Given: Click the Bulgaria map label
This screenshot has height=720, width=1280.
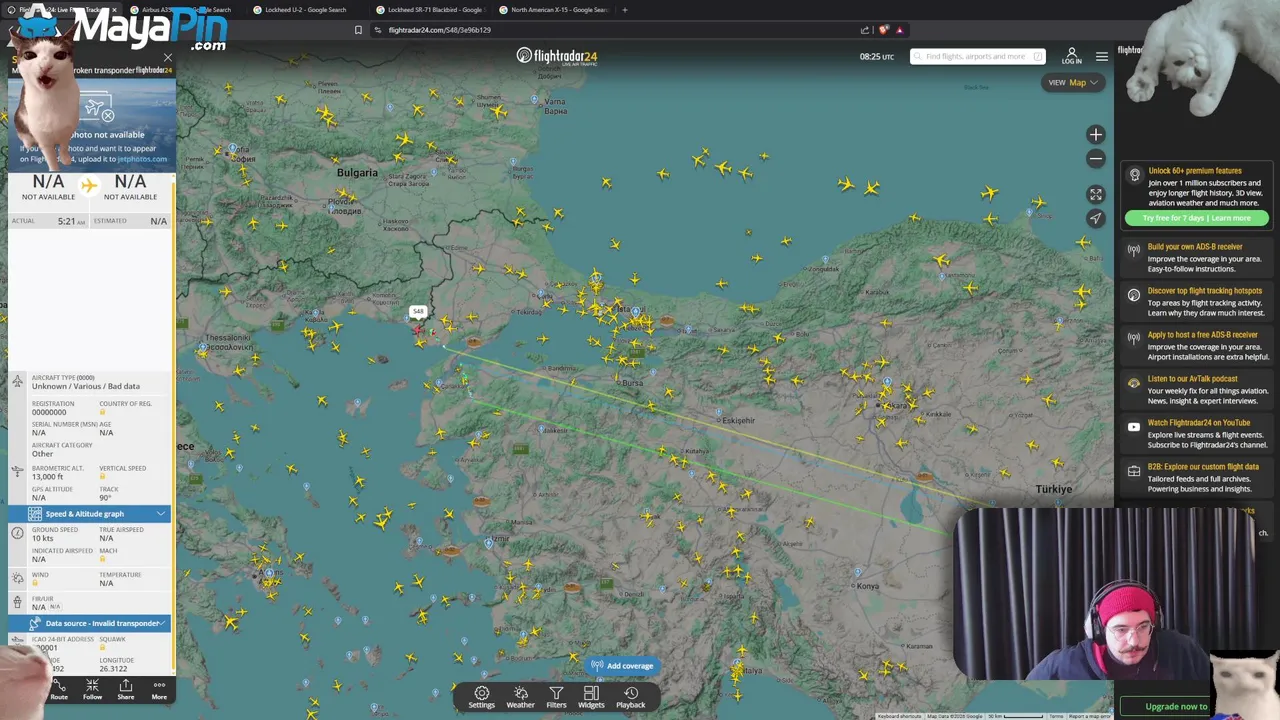Looking at the screenshot, I should coord(357,173).
